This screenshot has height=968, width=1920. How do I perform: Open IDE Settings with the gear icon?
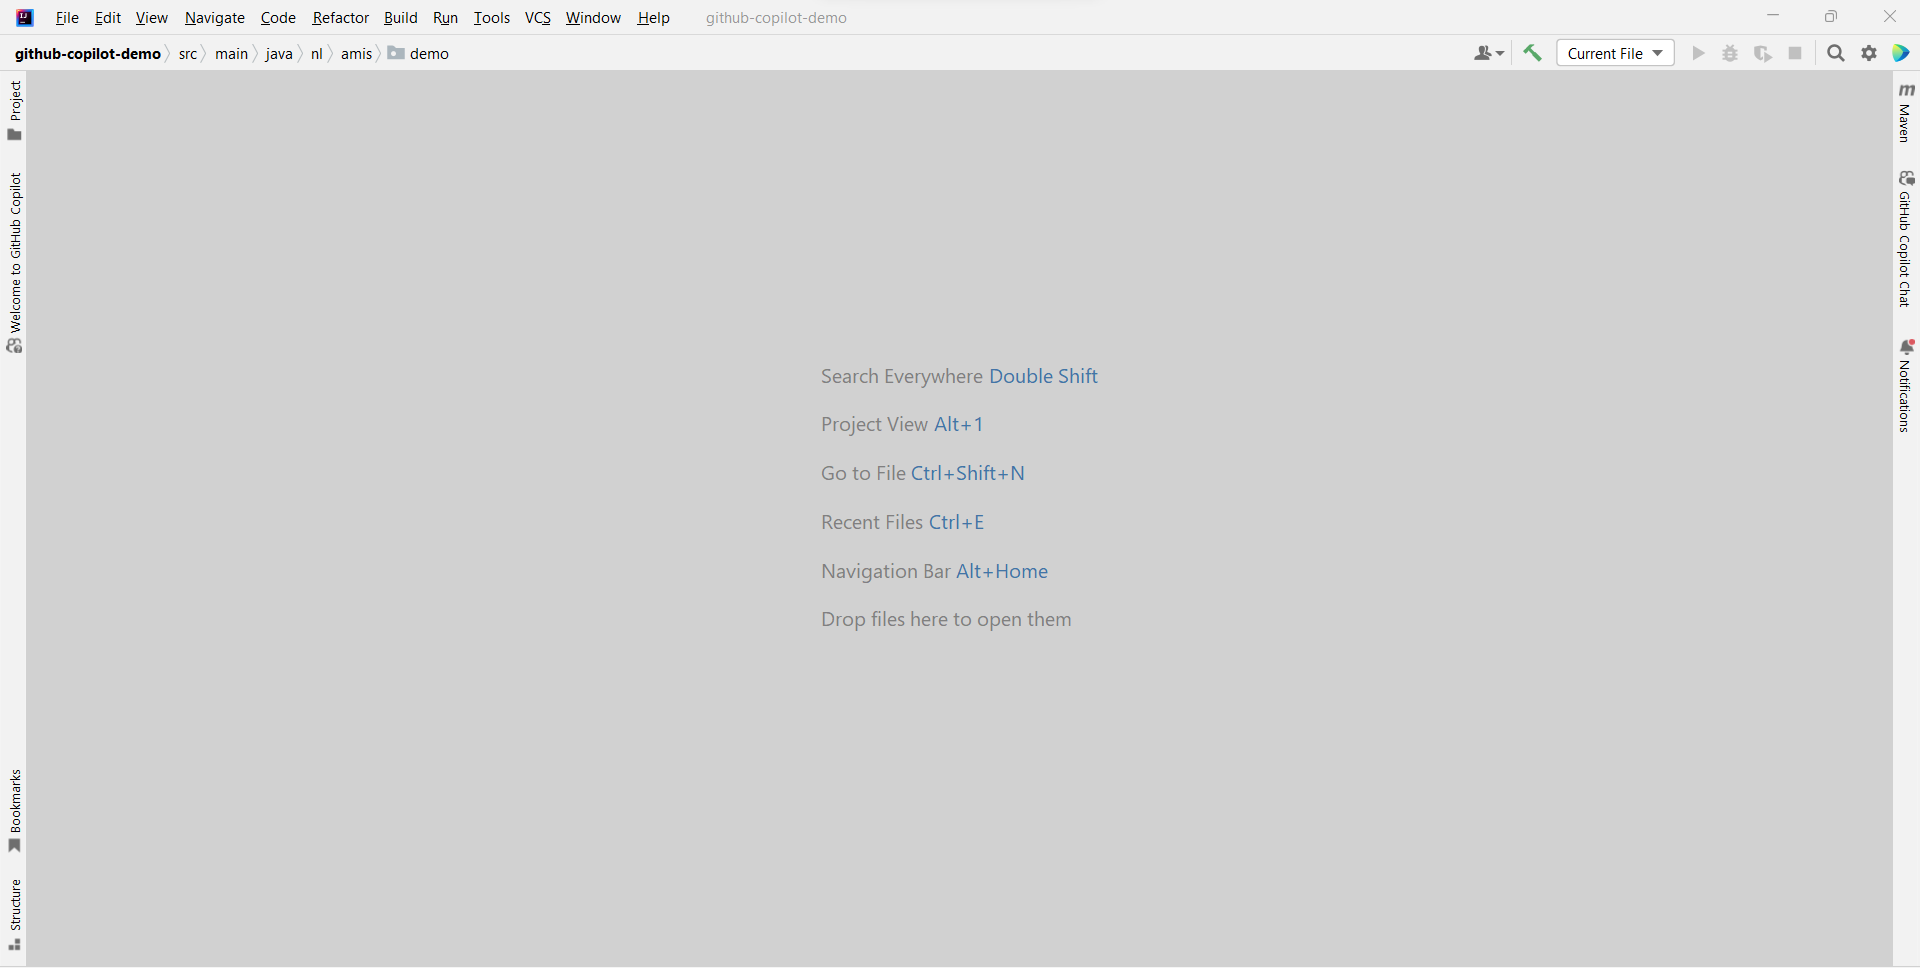coord(1869,53)
